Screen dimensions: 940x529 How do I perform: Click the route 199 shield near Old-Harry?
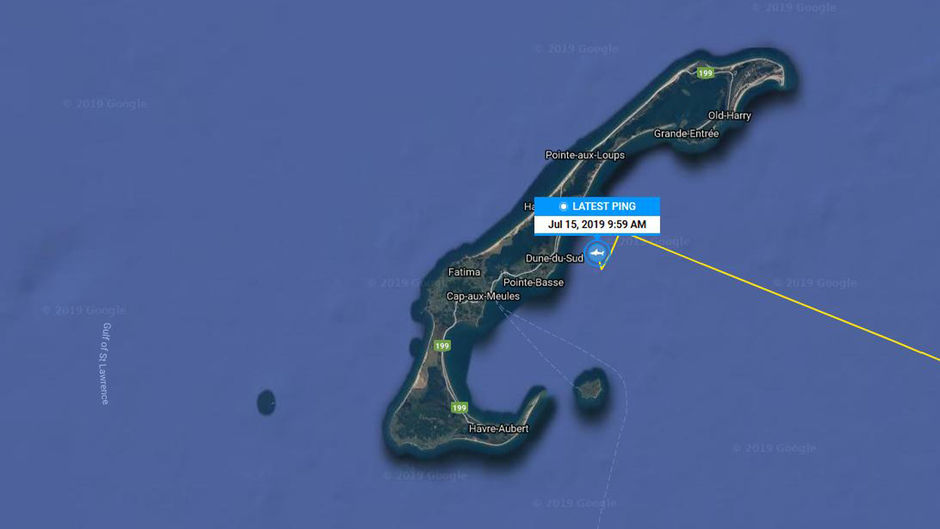706,73
